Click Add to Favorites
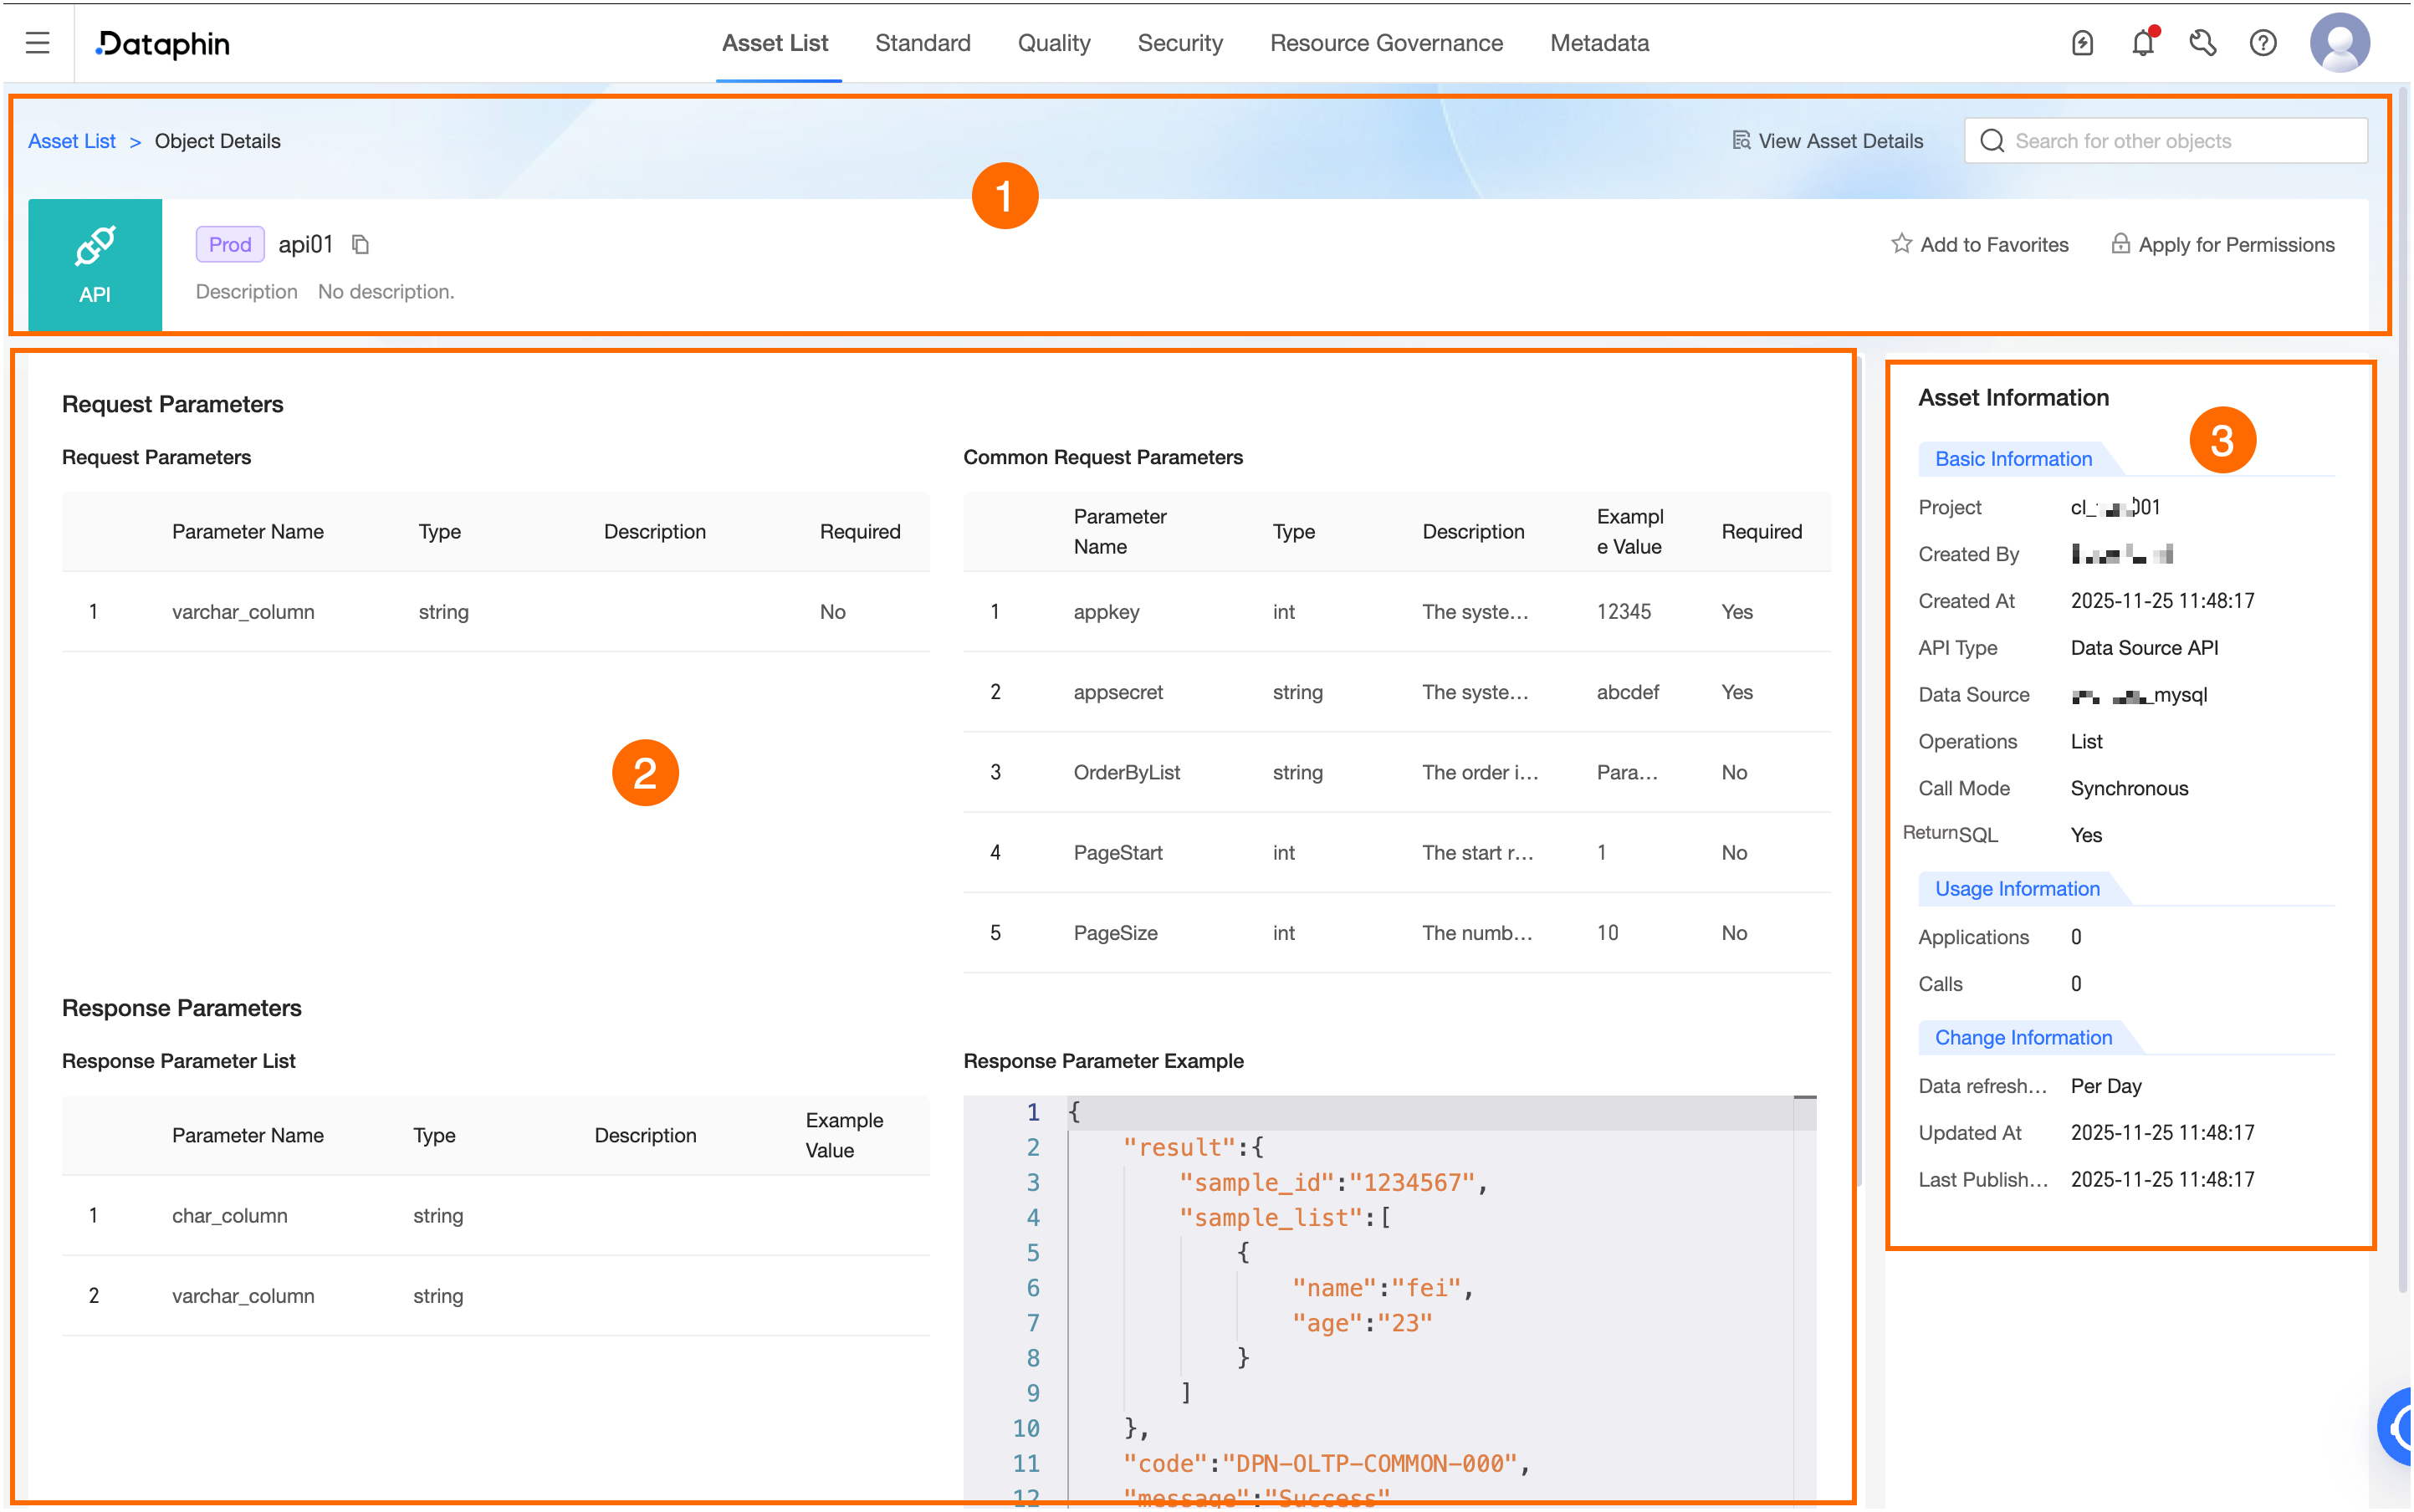This screenshot has width=2414, height=1512. (x=1980, y=244)
